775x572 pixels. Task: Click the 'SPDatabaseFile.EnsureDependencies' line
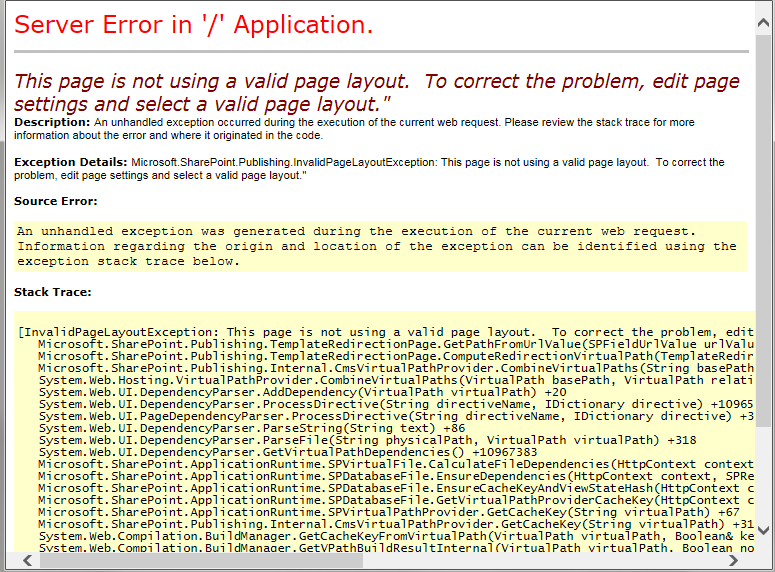(396, 476)
